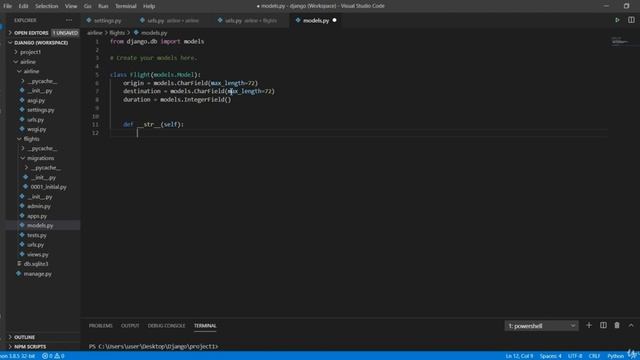Change language mode via Python status item
Viewport: 640px width, 360px height.
pyautogui.click(x=616, y=356)
